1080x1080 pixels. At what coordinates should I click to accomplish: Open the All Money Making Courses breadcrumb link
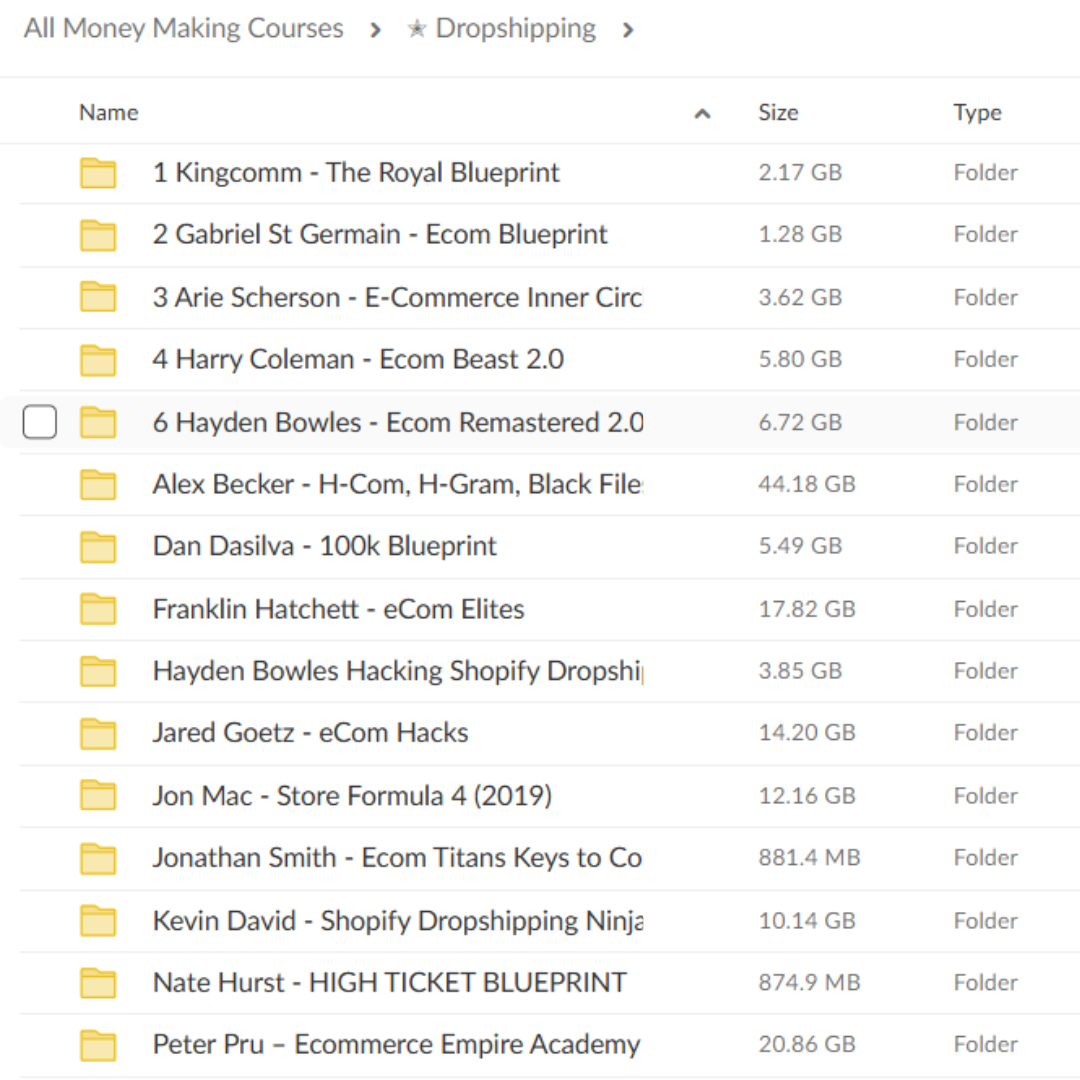[x=183, y=28]
